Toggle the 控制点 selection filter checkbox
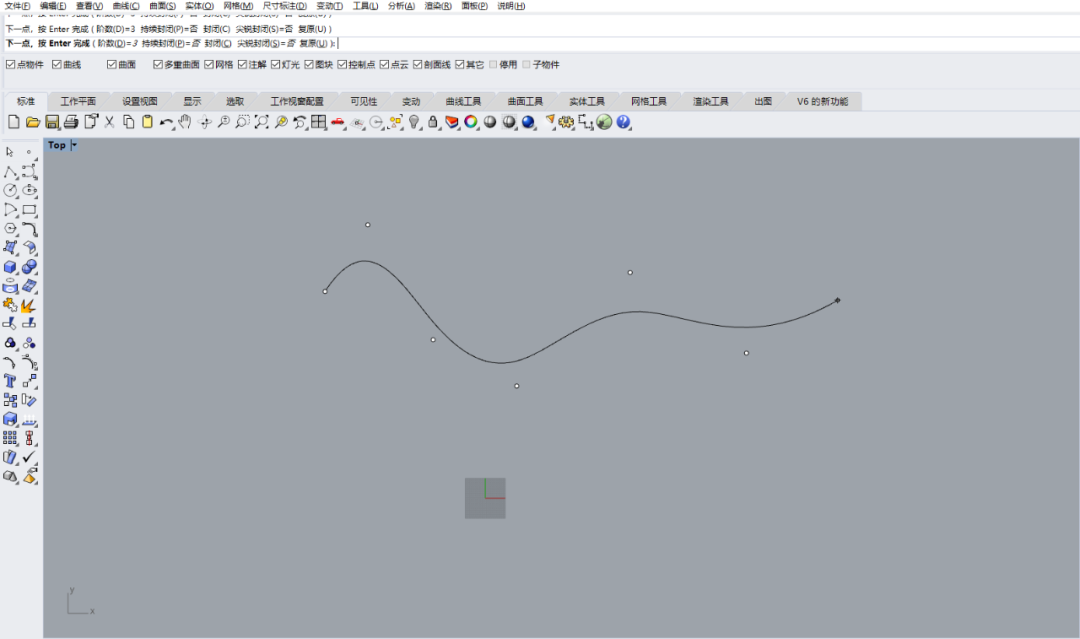 342,65
